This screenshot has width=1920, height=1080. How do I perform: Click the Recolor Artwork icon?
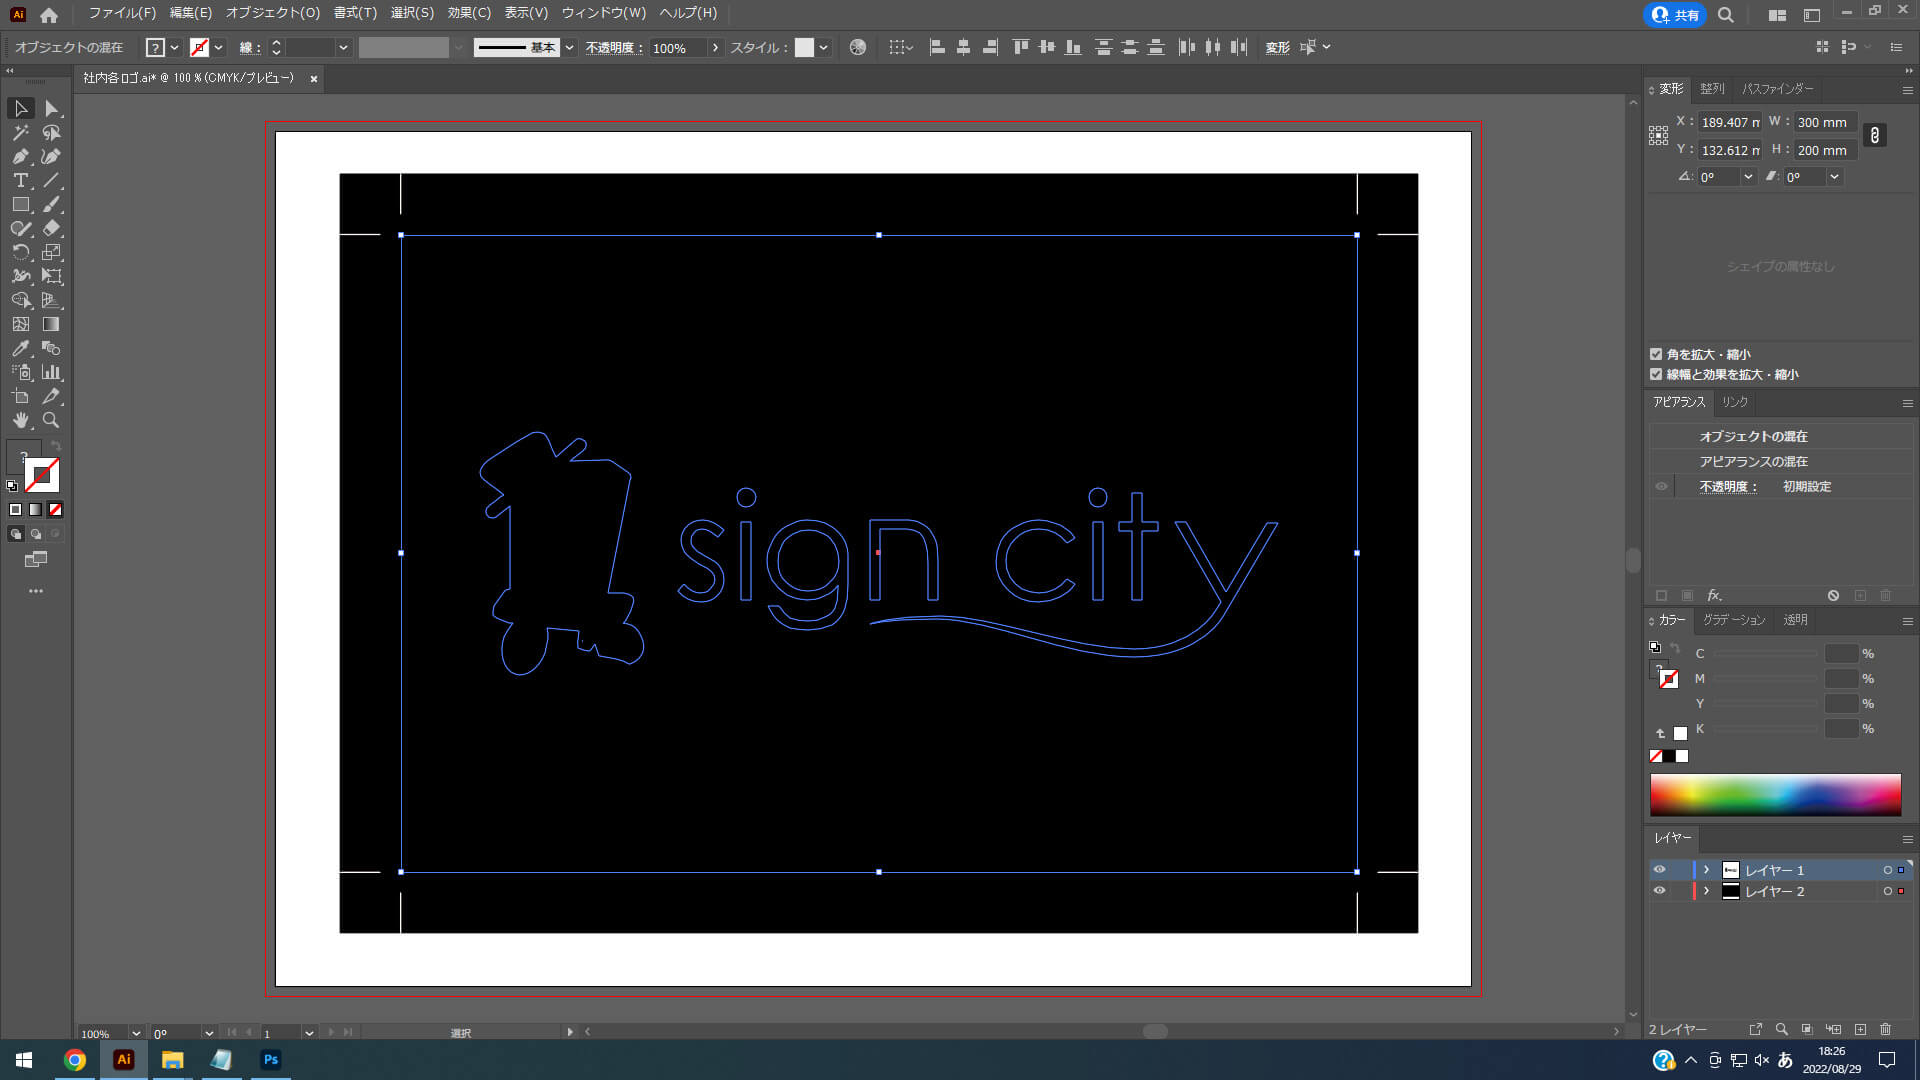click(857, 47)
